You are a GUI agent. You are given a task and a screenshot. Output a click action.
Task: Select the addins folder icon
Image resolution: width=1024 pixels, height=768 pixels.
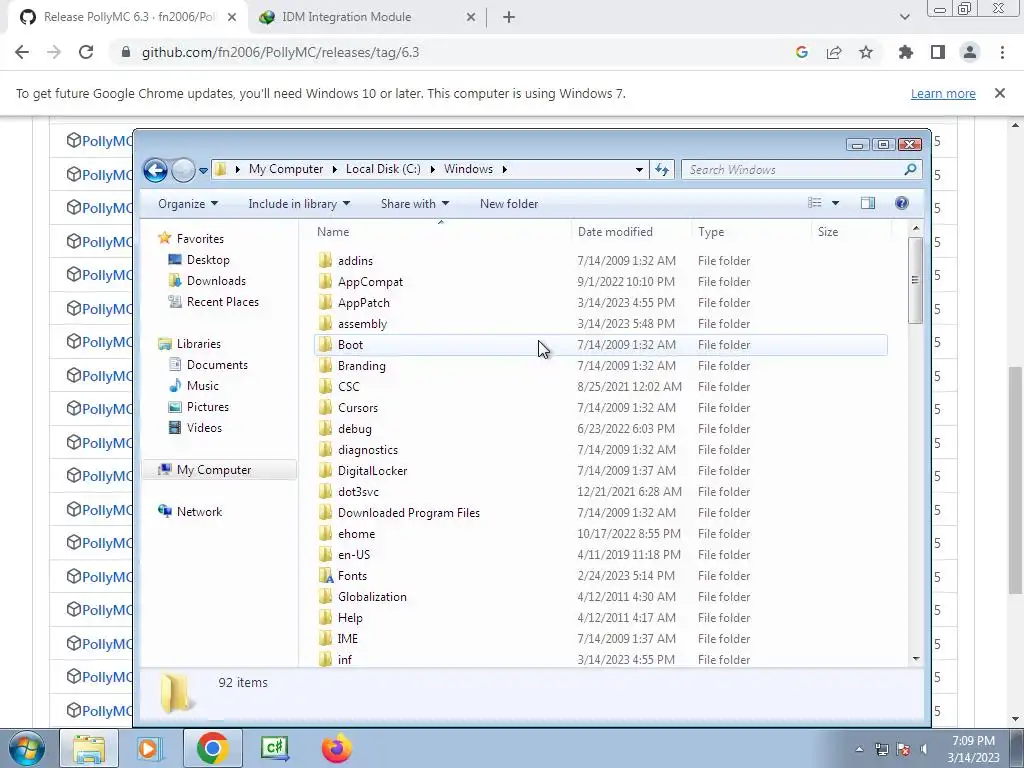click(325, 261)
